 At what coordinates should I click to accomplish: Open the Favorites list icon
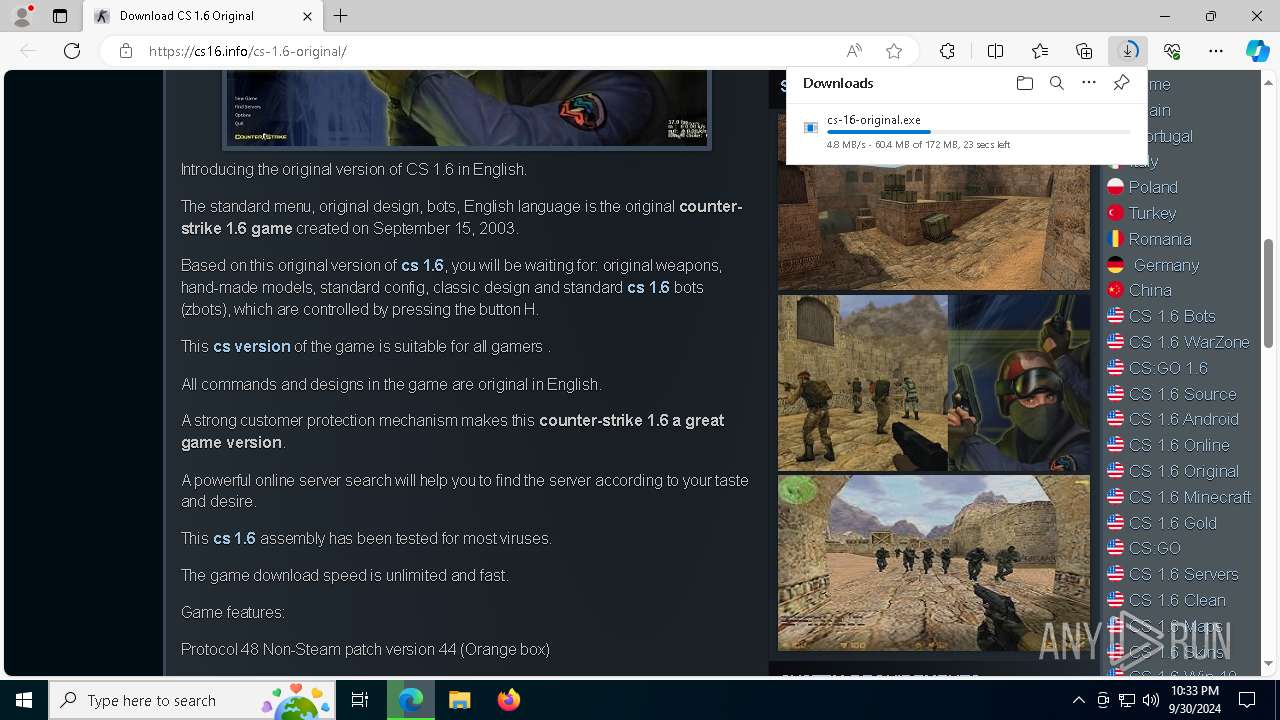tap(1040, 51)
